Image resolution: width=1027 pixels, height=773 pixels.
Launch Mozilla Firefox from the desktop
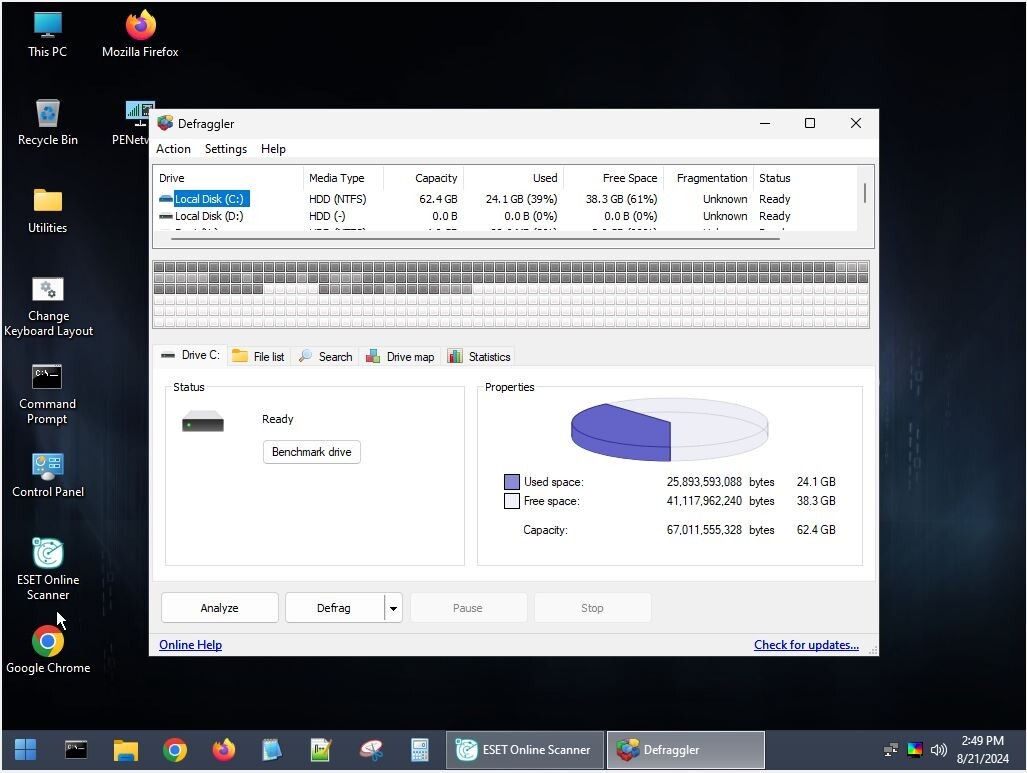click(139, 25)
